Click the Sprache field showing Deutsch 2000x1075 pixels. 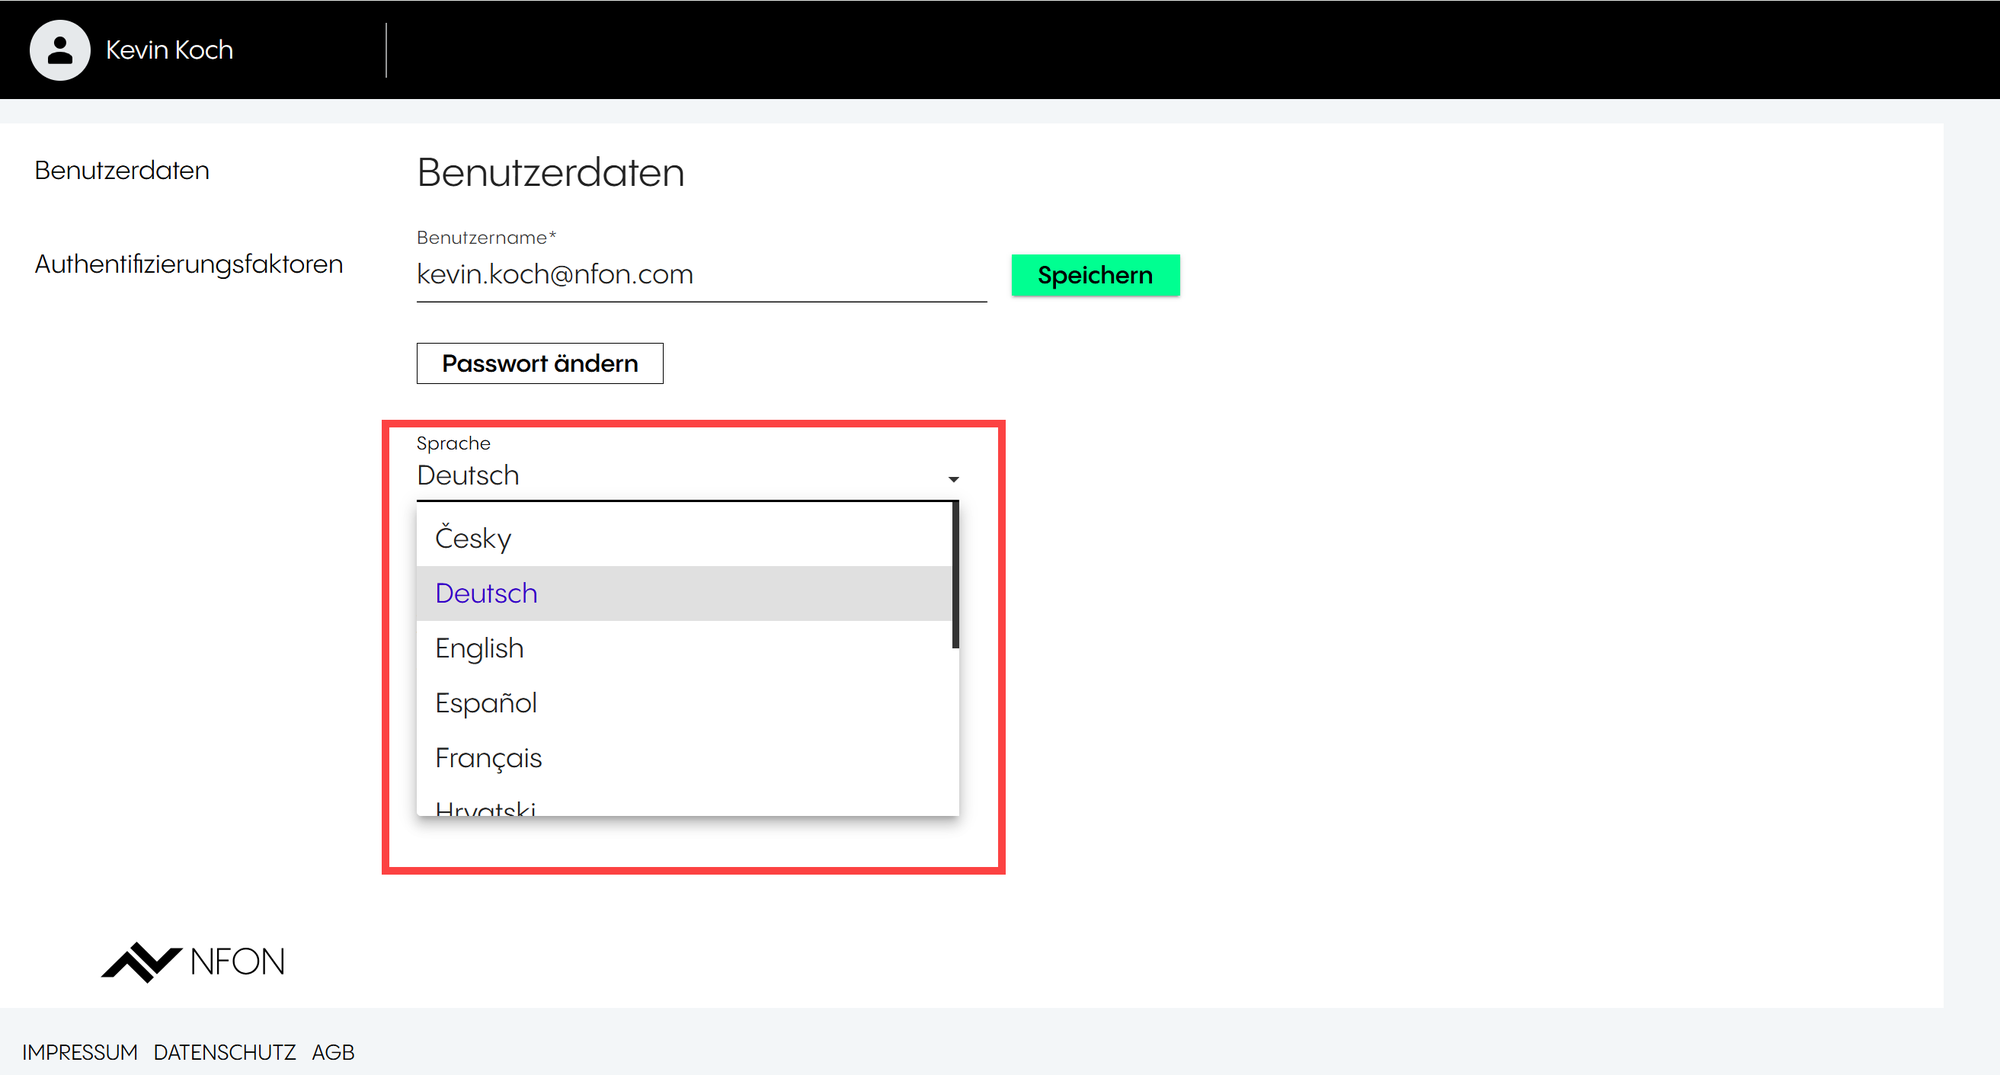click(680, 476)
